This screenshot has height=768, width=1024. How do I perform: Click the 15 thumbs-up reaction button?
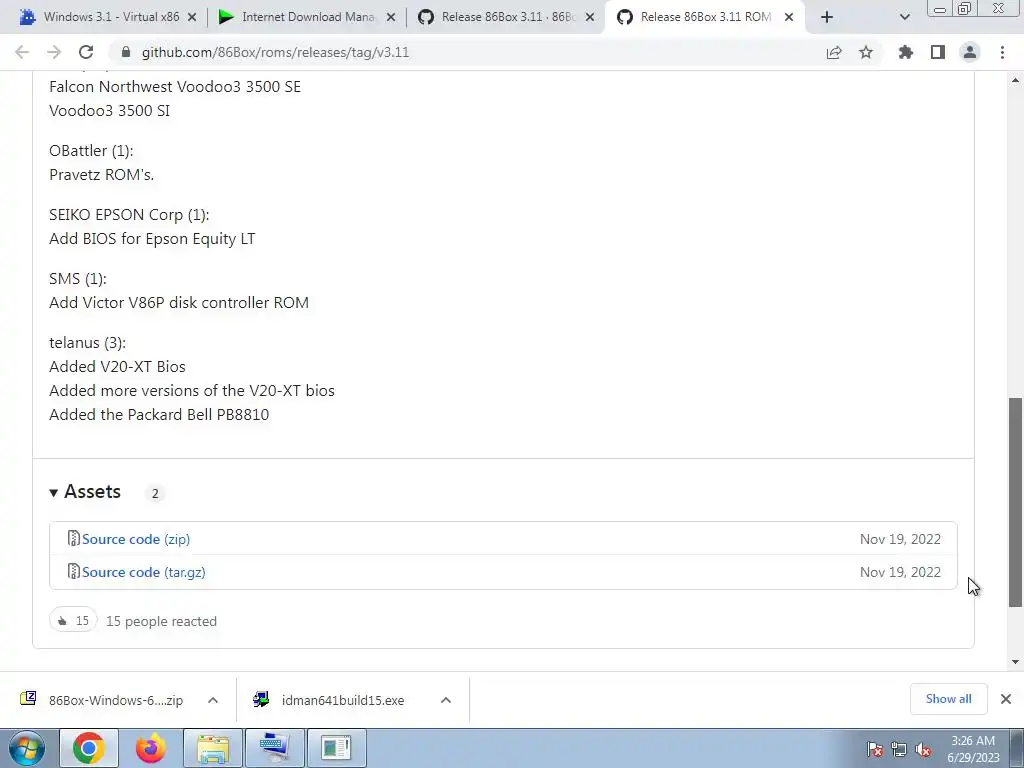73,620
